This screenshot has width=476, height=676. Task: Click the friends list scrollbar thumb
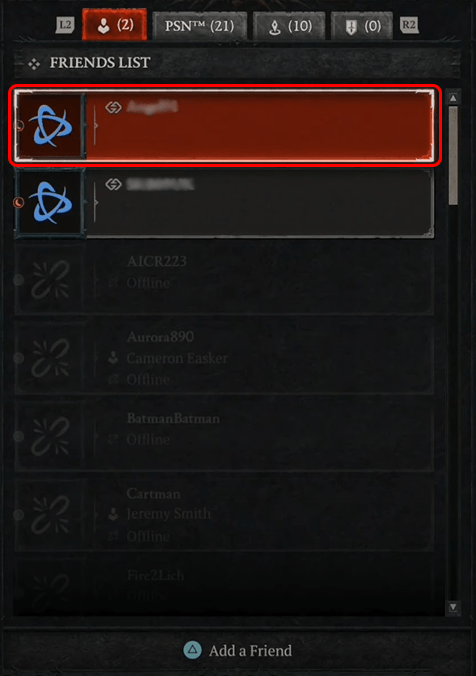pos(453,155)
